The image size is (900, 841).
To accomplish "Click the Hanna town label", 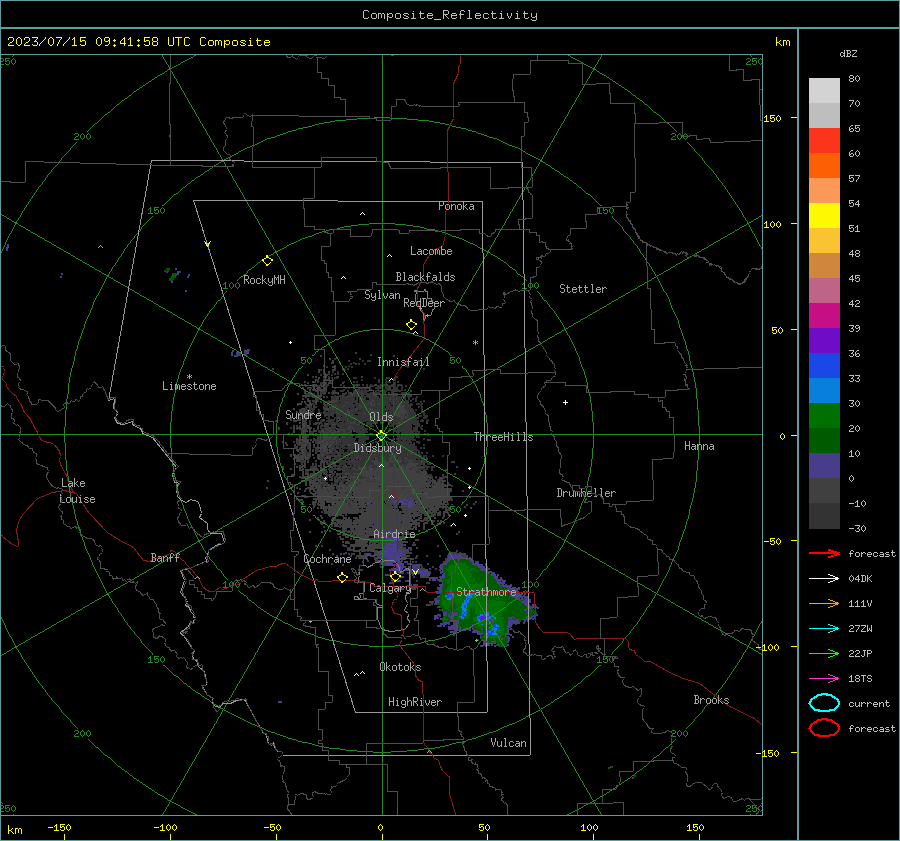I will (x=699, y=446).
